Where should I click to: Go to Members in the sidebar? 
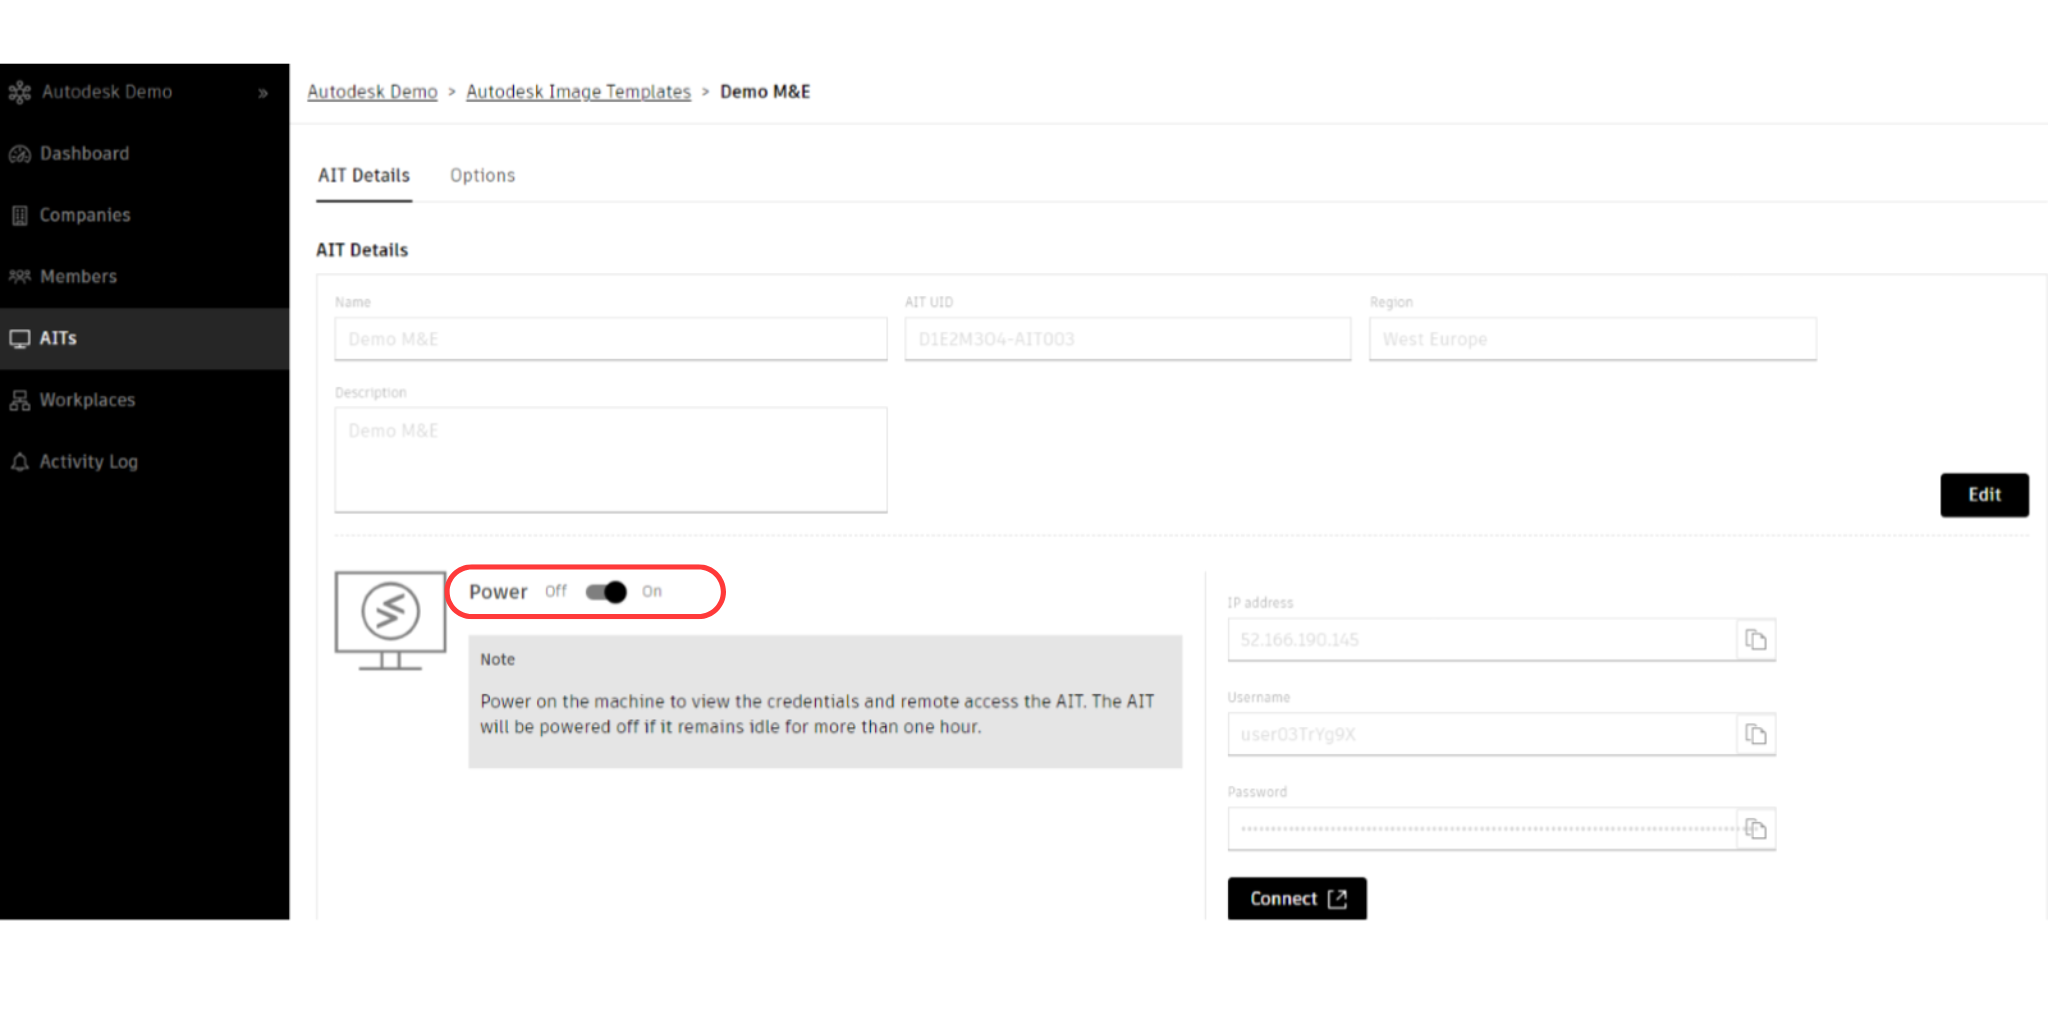click(145, 276)
